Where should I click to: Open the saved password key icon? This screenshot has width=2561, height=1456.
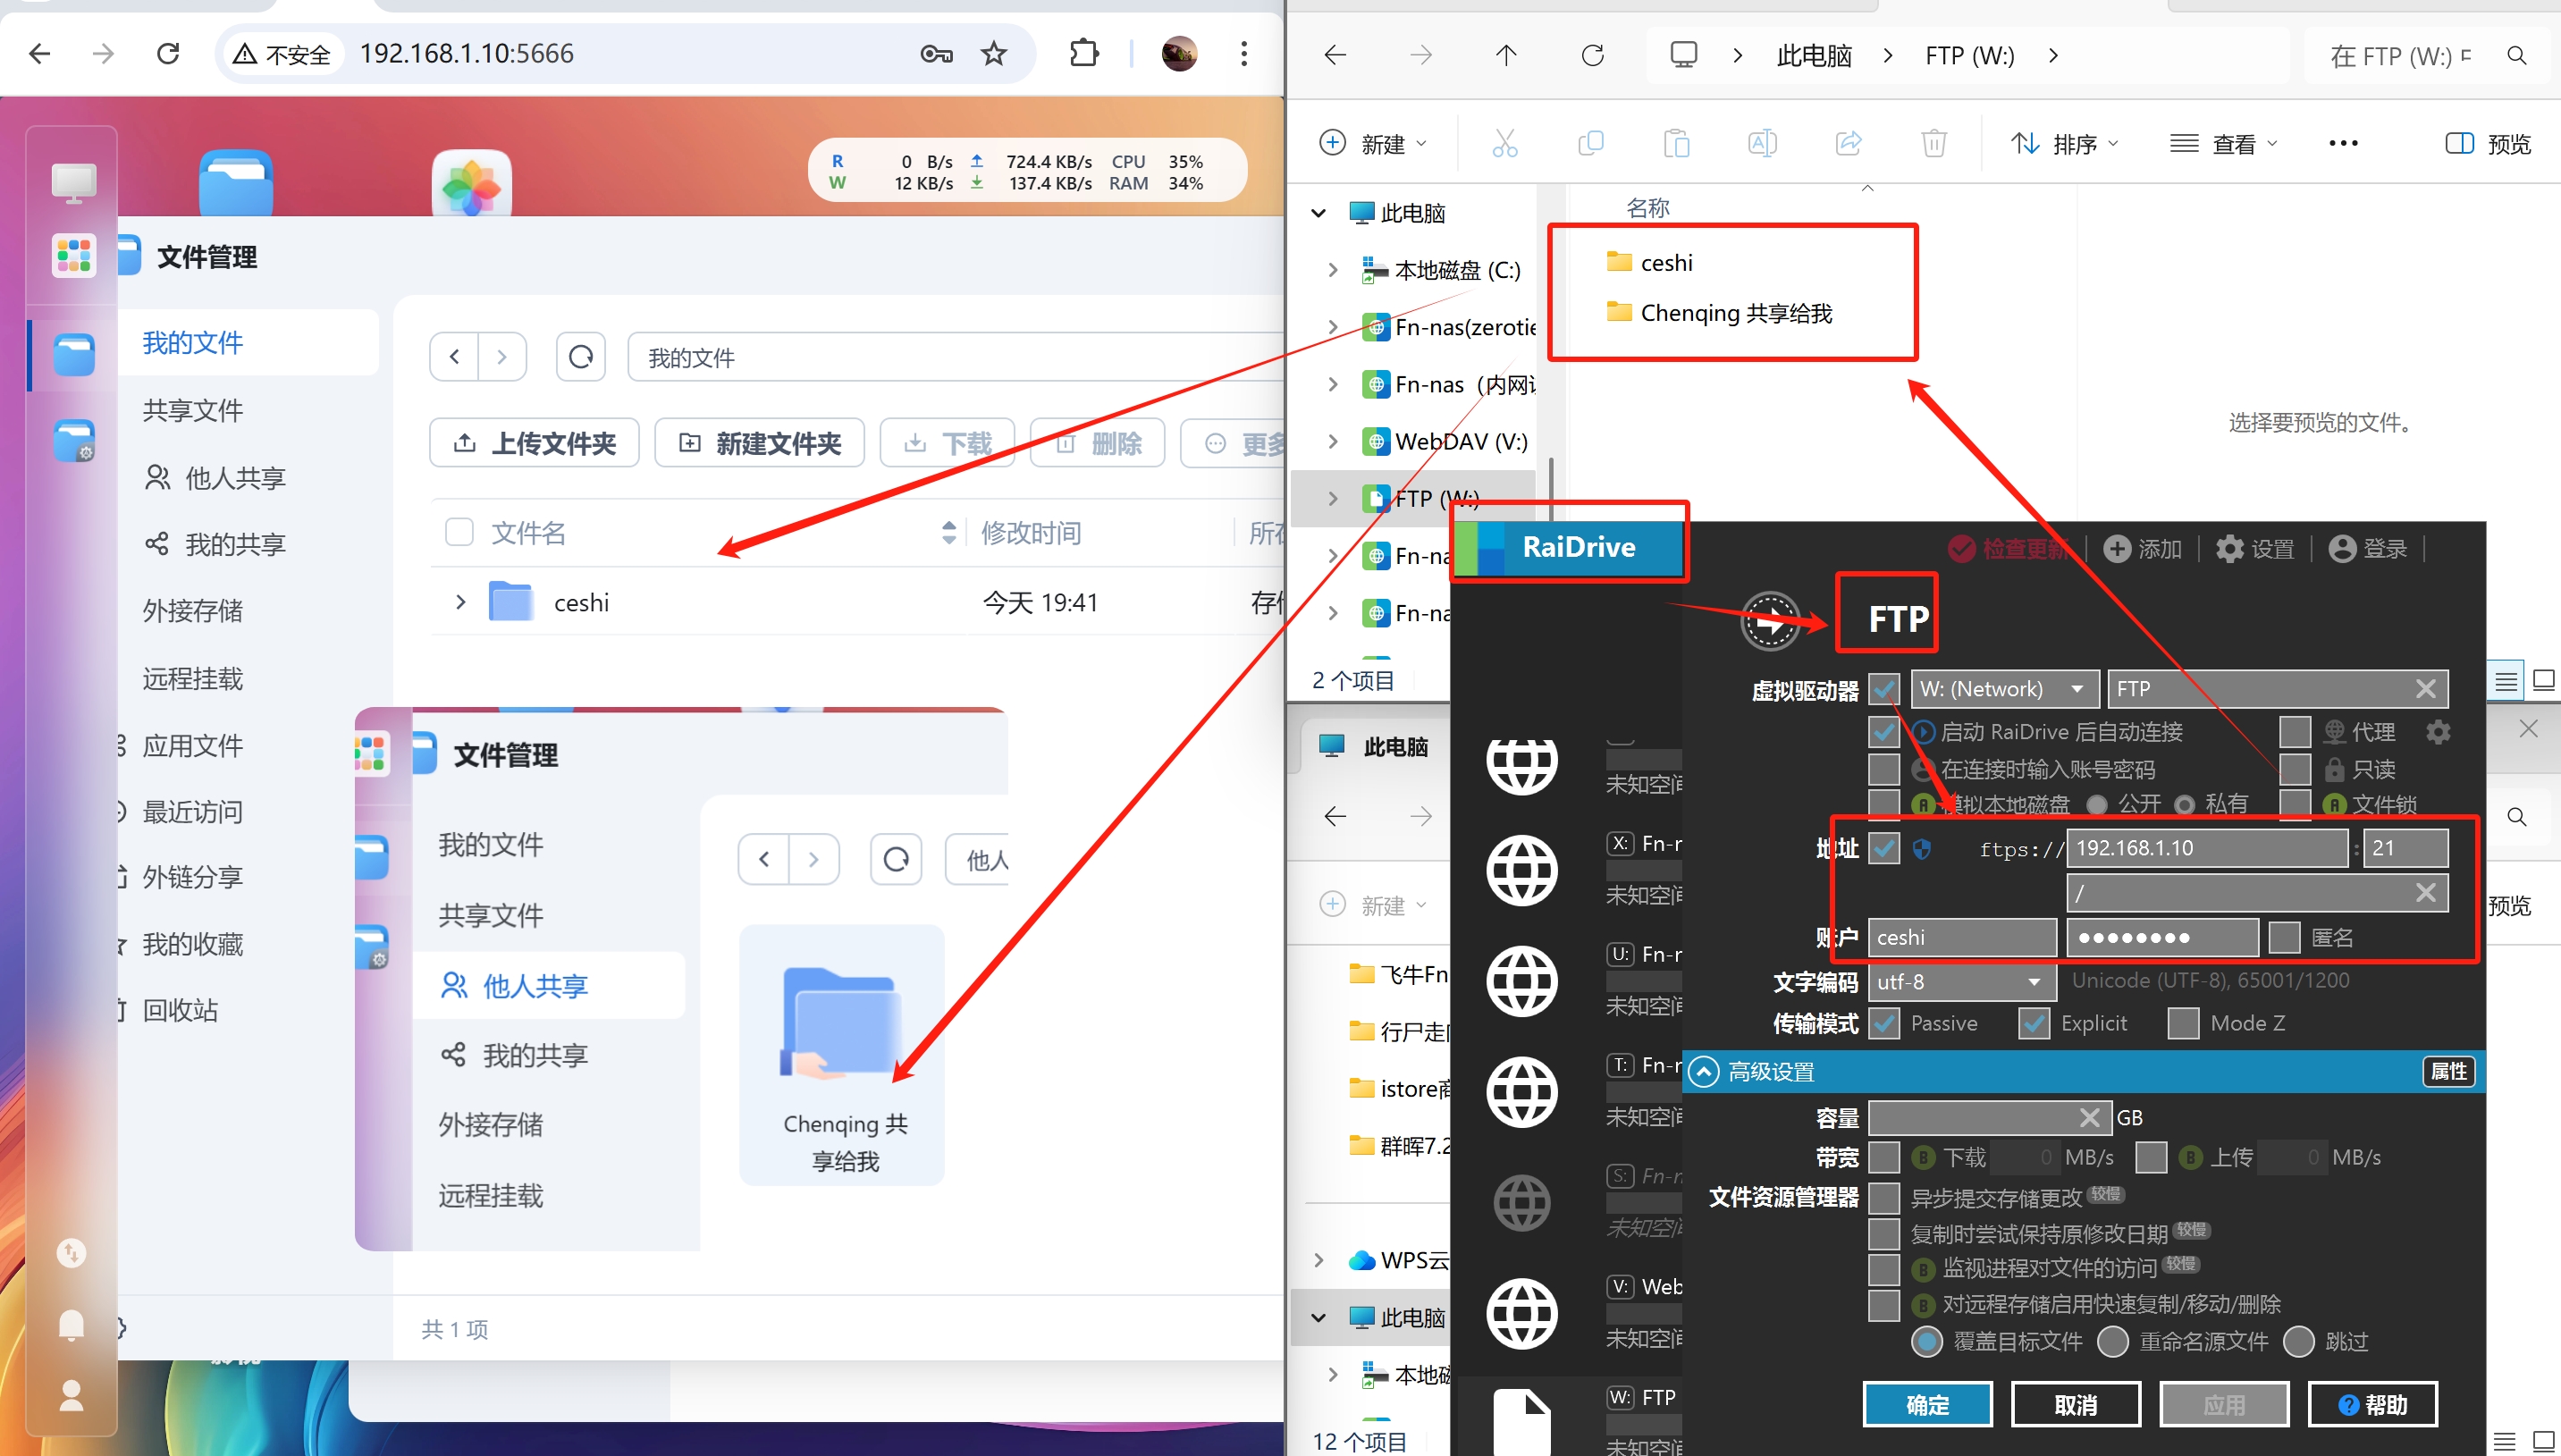pos(936,53)
